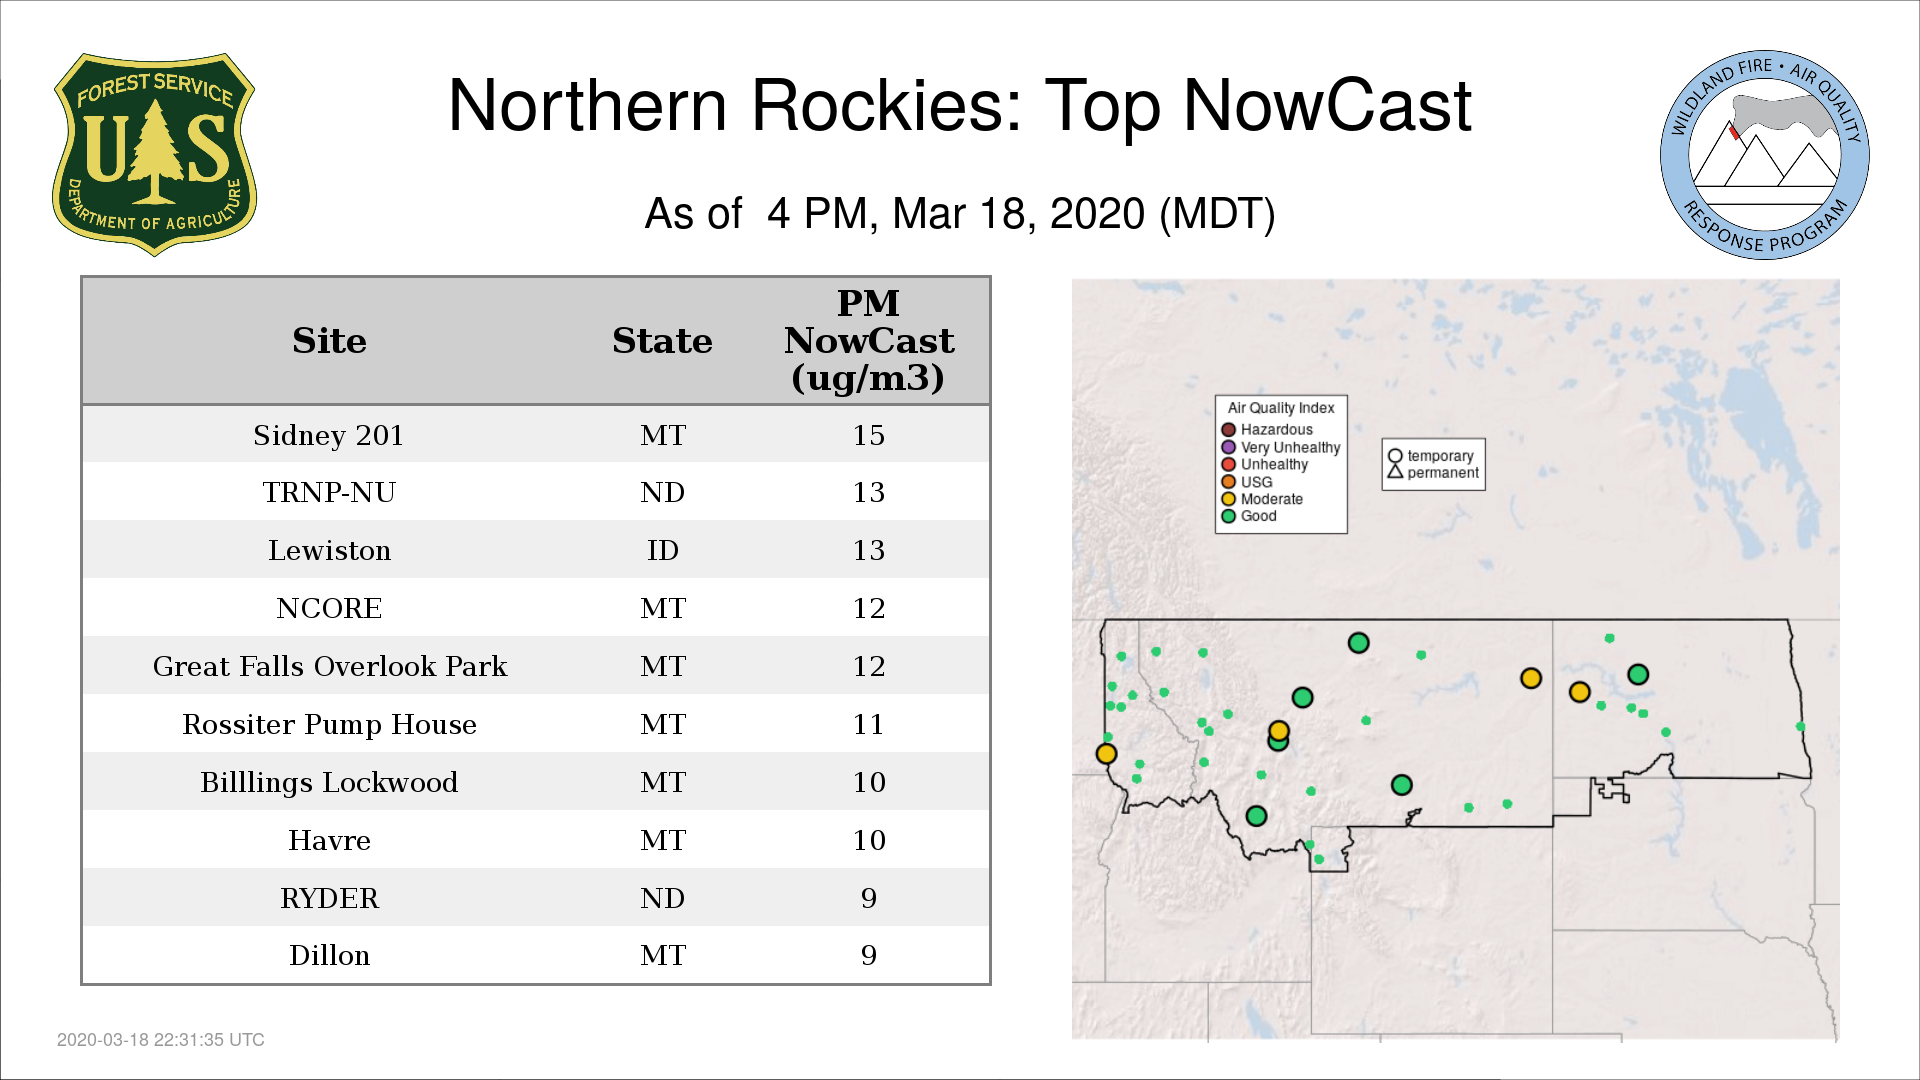Click the permanent monitor triangle symbol
This screenshot has width=1920, height=1080.
point(1395,472)
